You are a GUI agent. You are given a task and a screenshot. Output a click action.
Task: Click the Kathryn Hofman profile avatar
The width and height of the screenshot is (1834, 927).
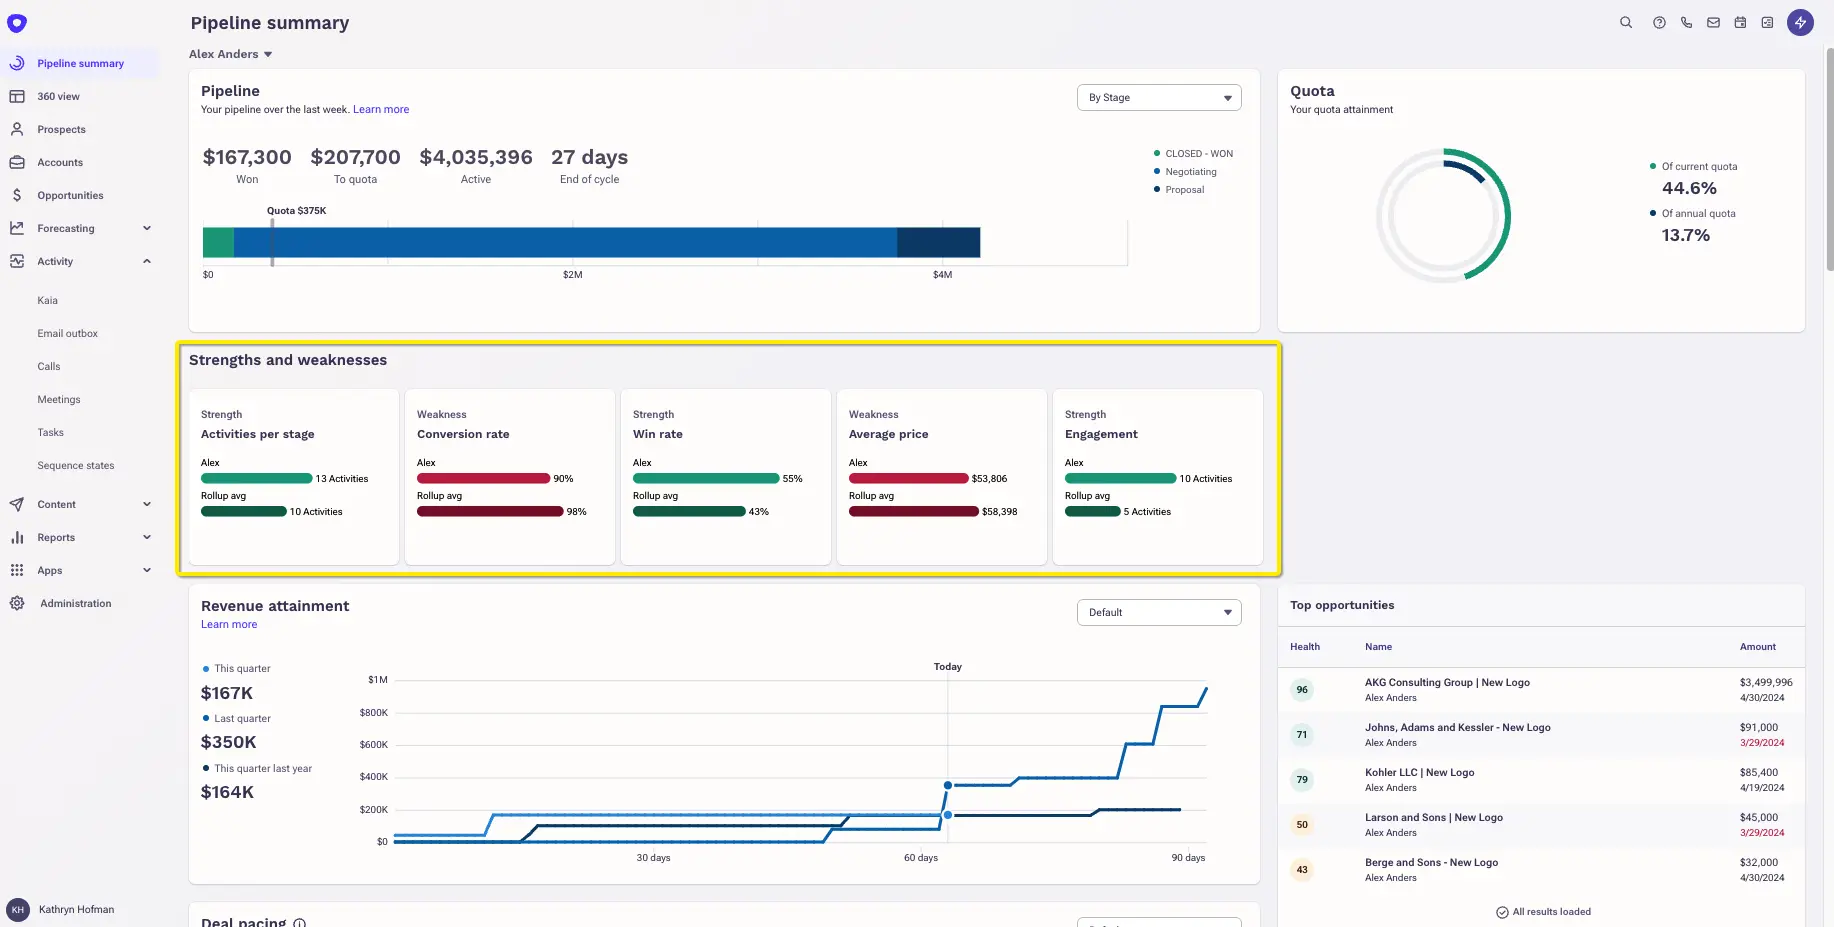tap(17, 909)
